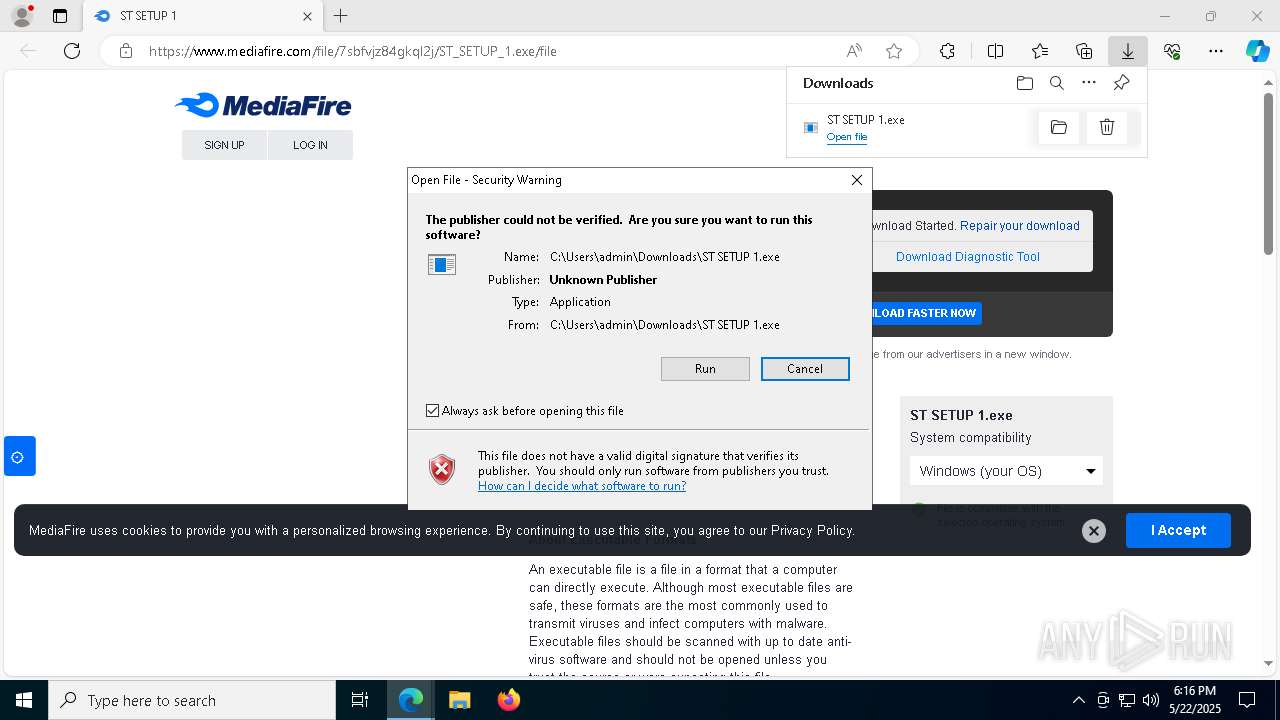The height and width of the screenshot is (720, 1280).
Task: Cancel the security warning dialog
Action: 805,369
